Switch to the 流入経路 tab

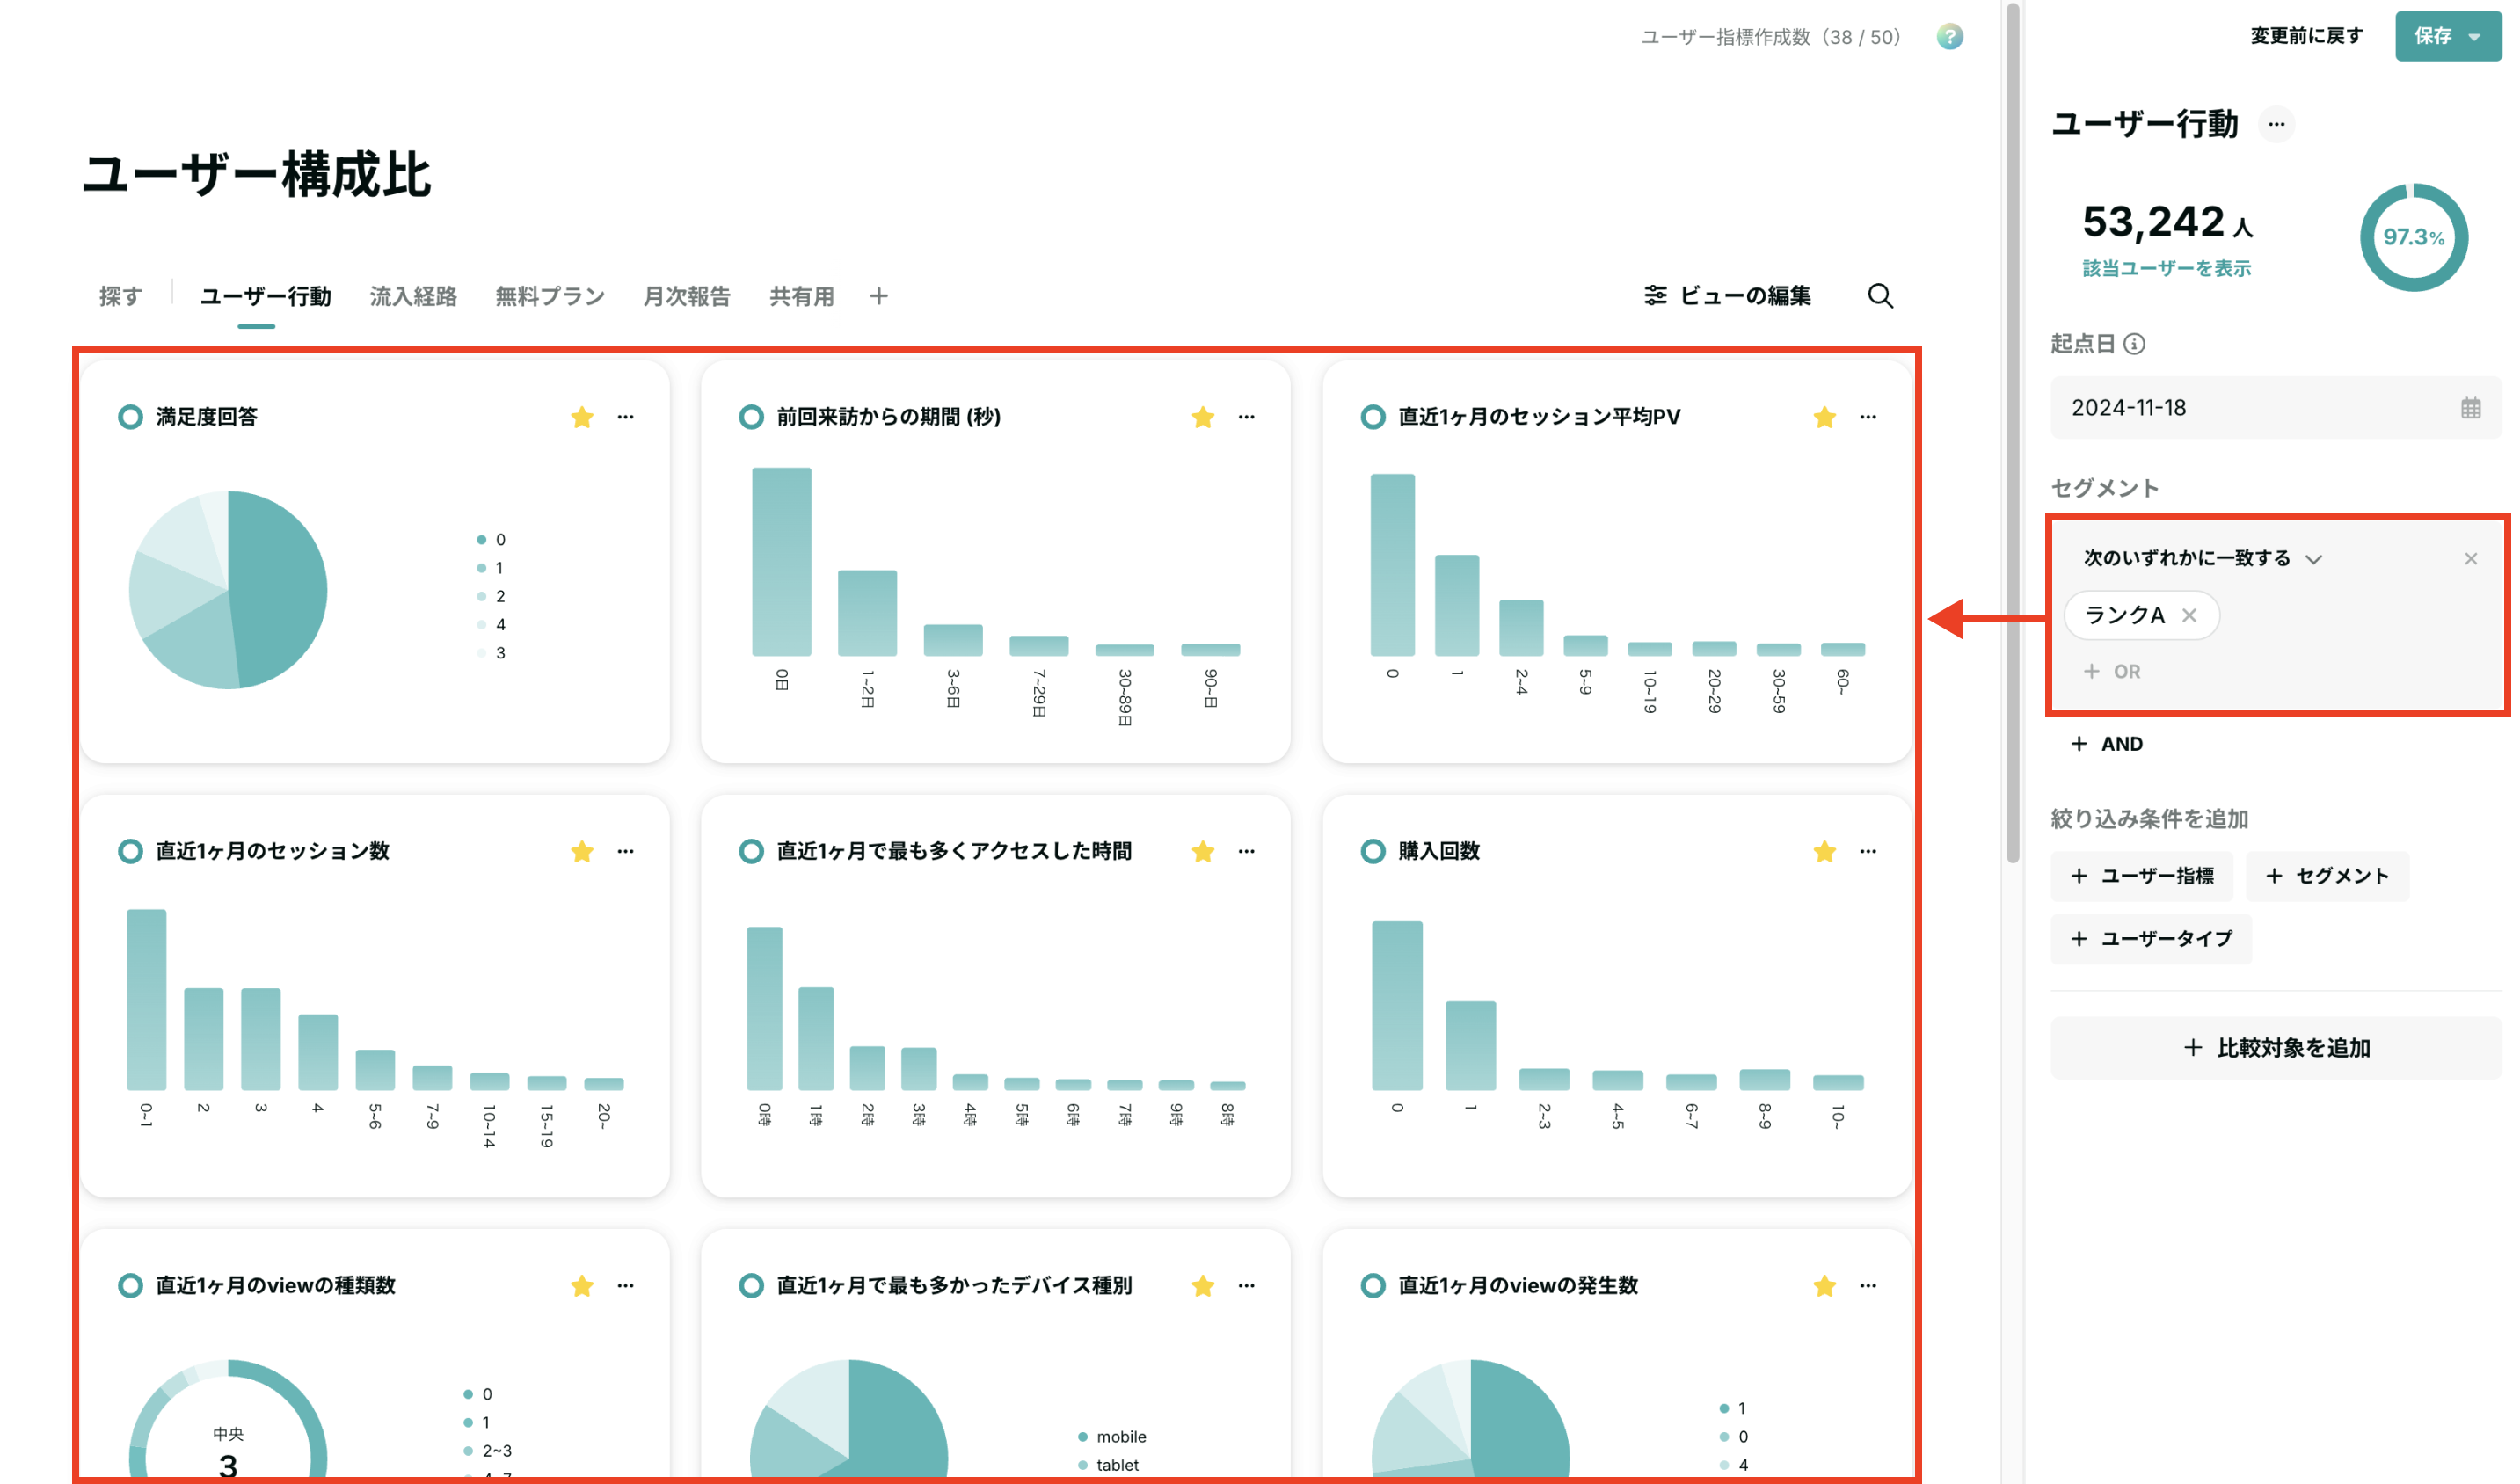413,296
